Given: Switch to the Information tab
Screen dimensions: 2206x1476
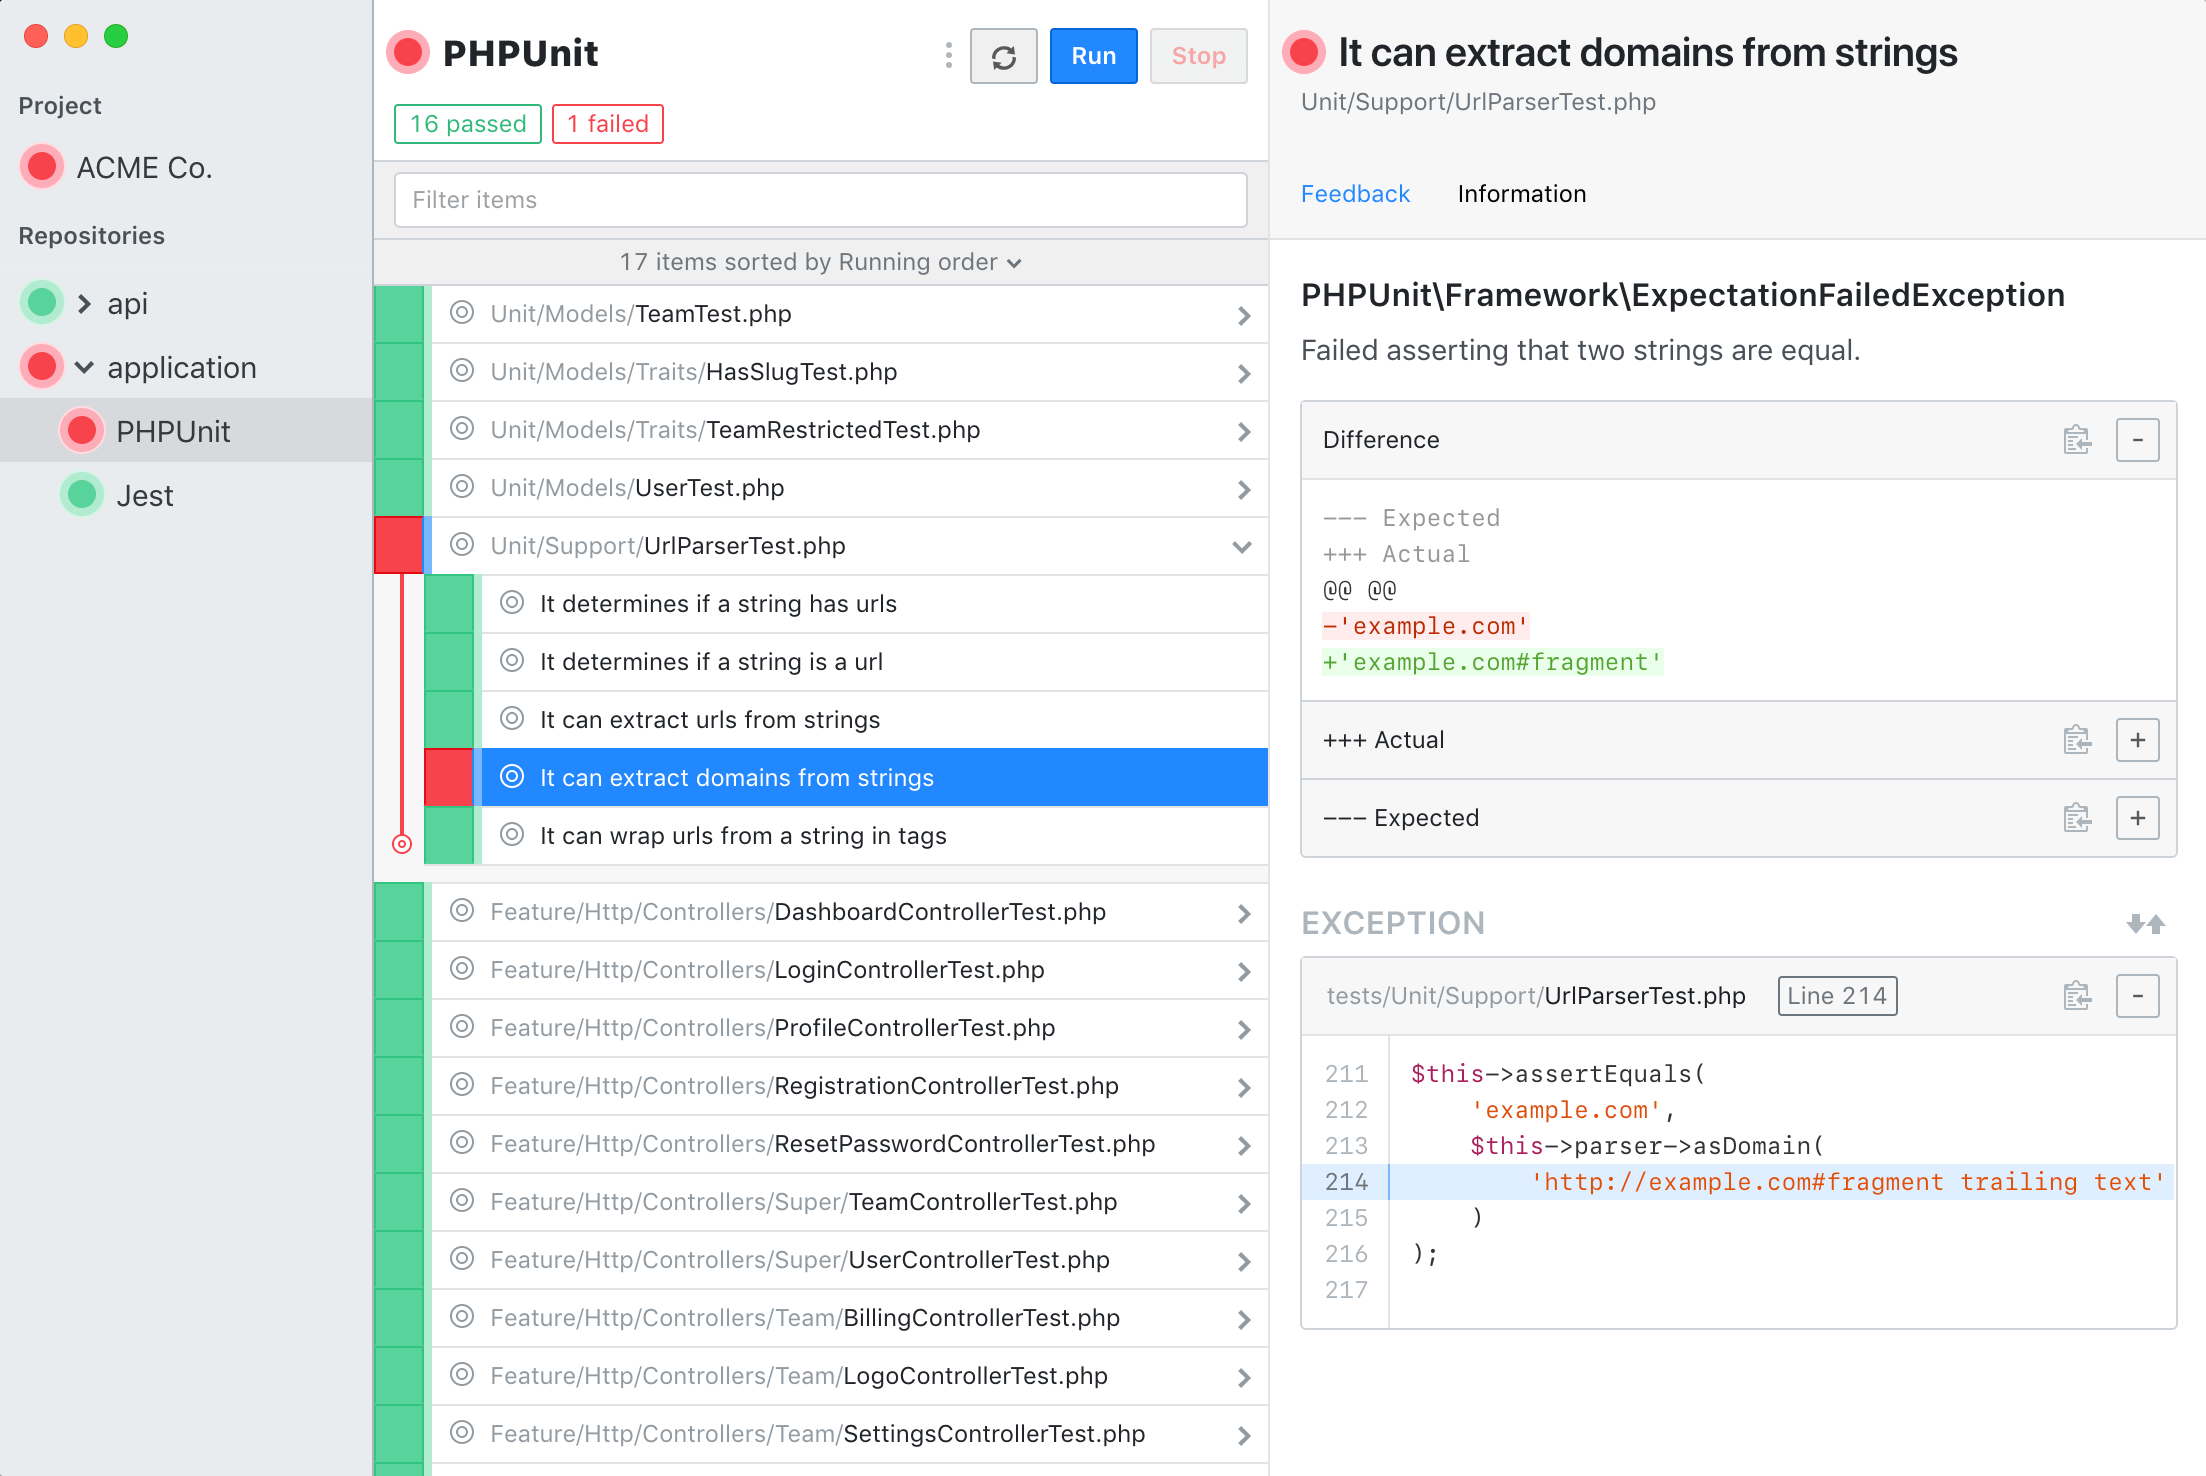Looking at the screenshot, I should 1521,194.
